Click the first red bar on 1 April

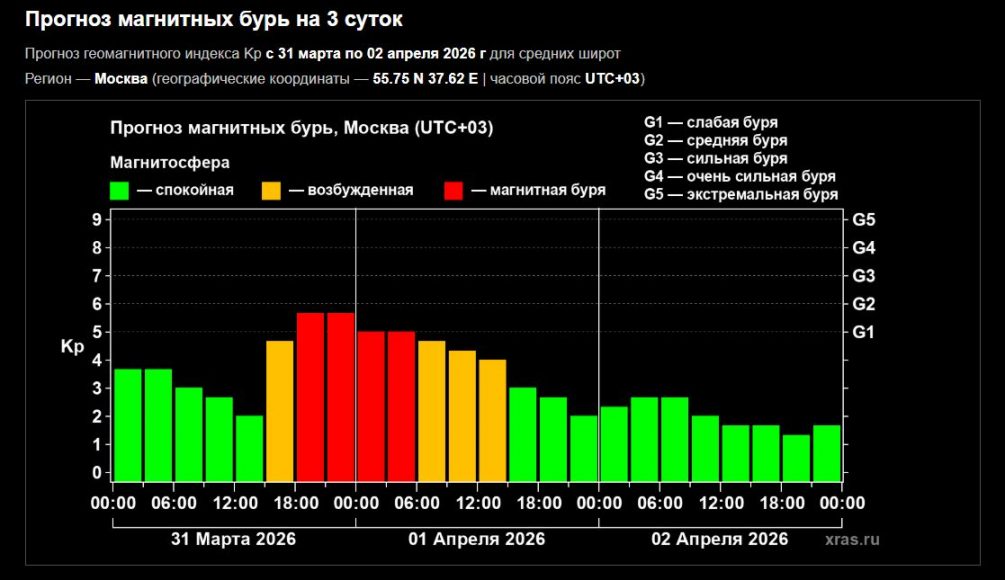[x=371, y=405]
